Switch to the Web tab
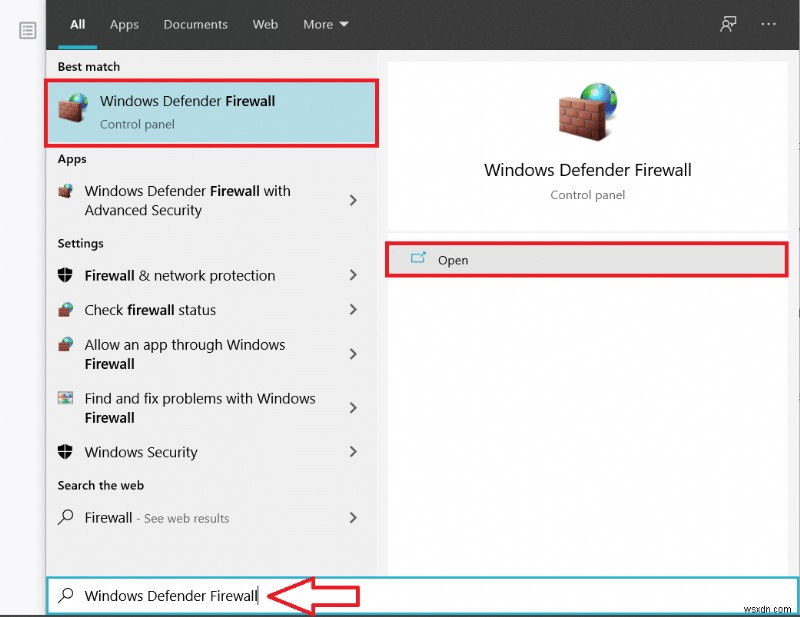800x617 pixels. (x=265, y=24)
